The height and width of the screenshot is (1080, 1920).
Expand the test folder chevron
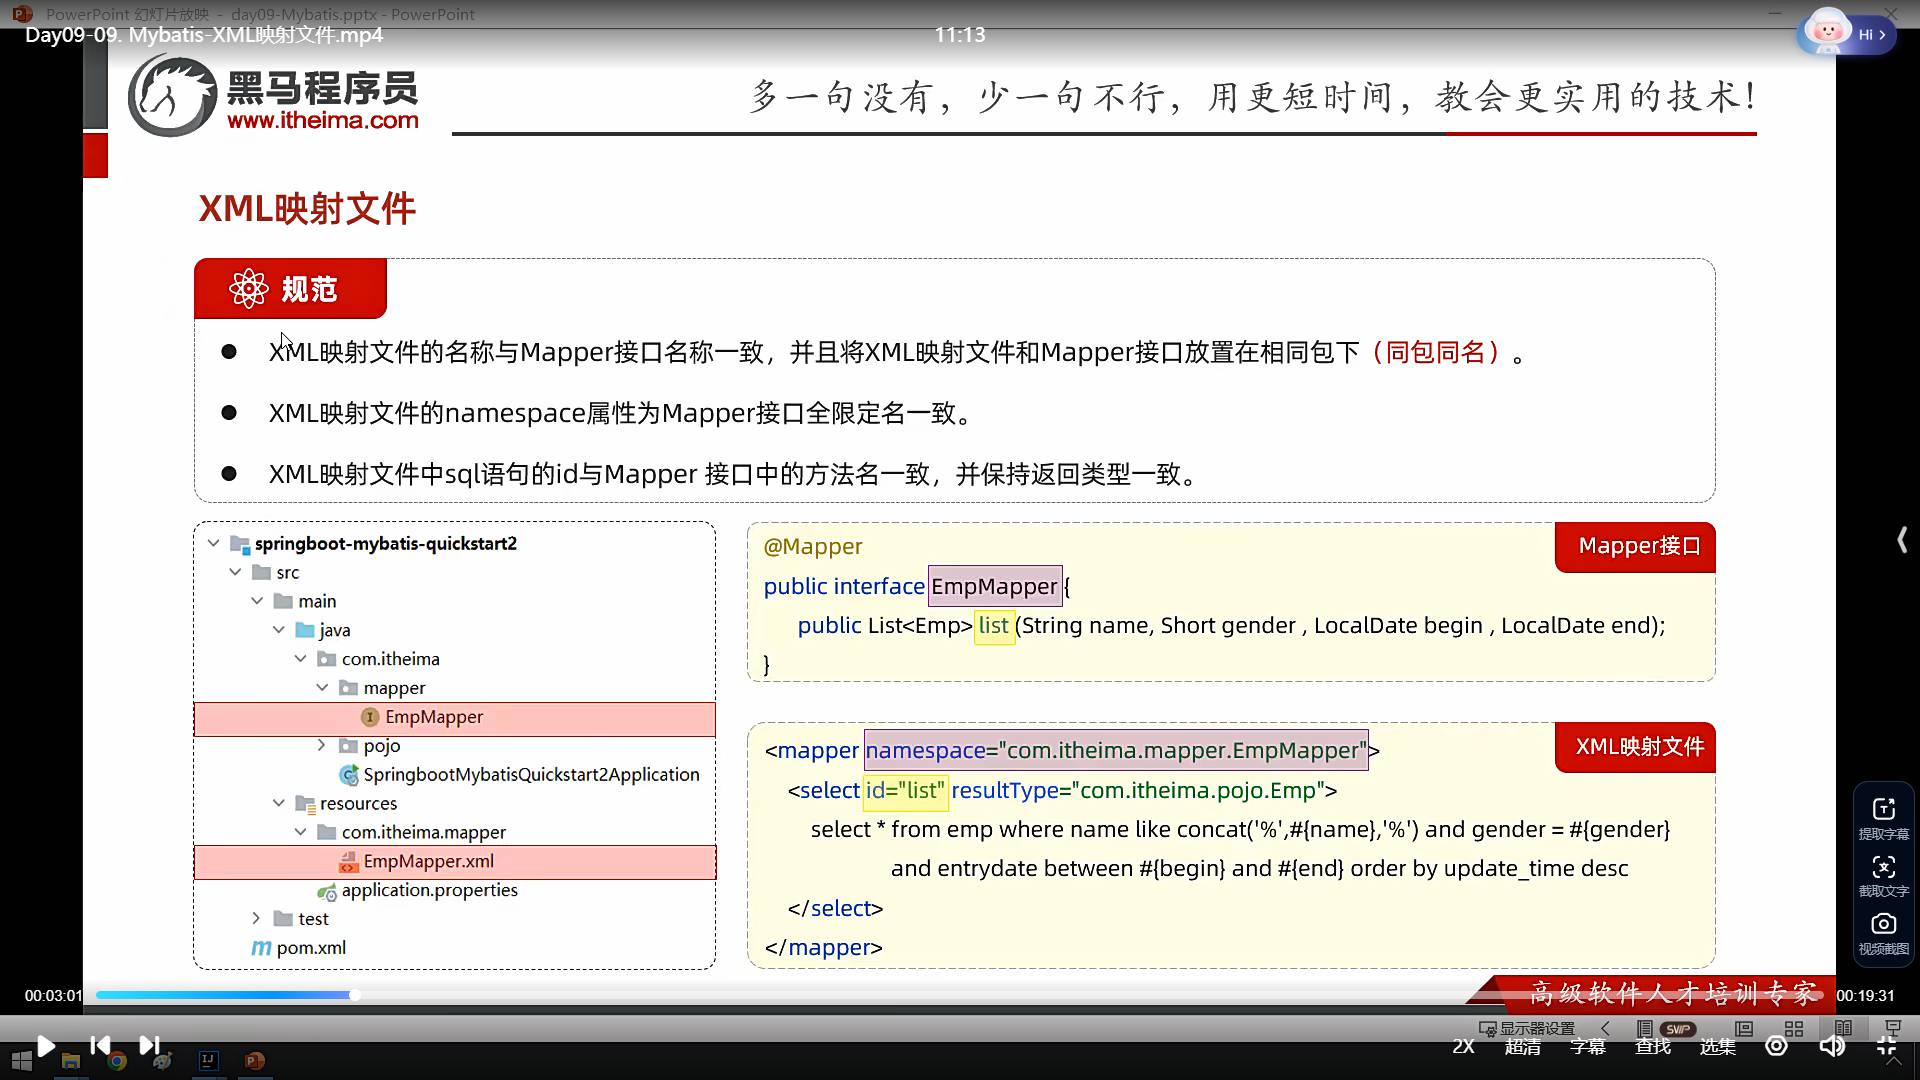[x=257, y=918]
